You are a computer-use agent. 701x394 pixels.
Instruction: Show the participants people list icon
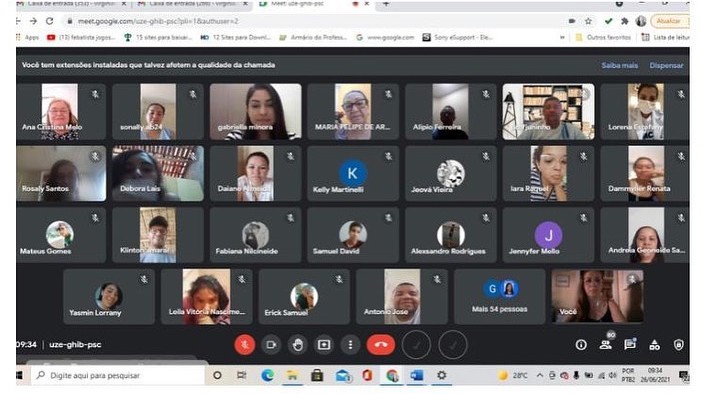pos(606,344)
